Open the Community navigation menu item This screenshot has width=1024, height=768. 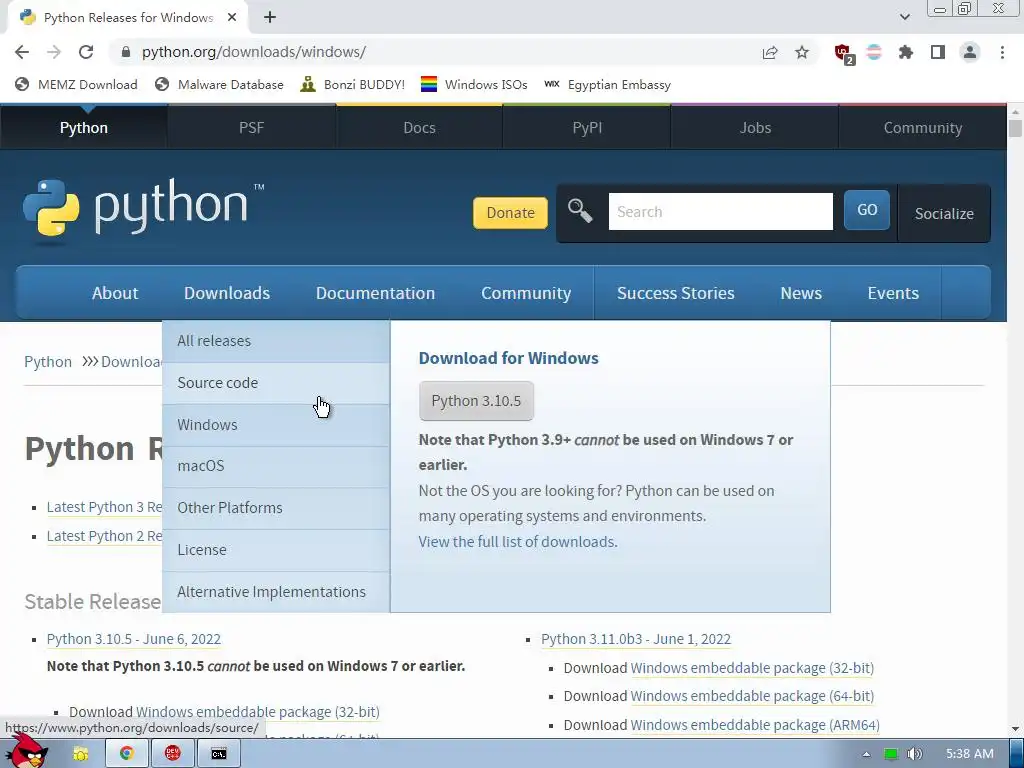click(x=526, y=293)
